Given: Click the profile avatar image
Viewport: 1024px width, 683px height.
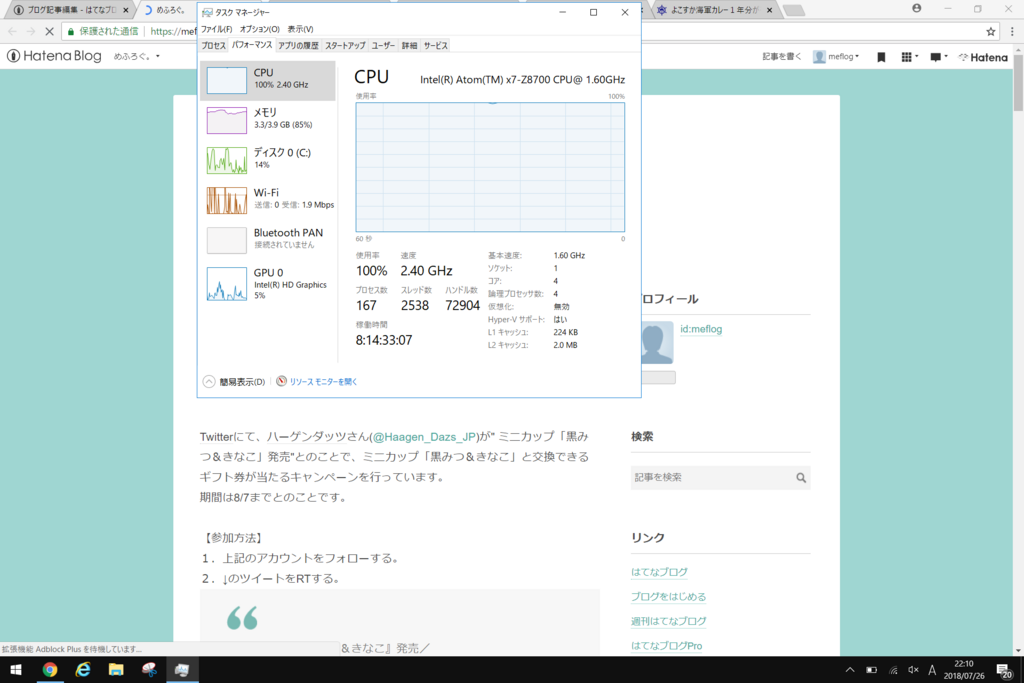Looking at the screenshot, I should (x=656, y=342).
